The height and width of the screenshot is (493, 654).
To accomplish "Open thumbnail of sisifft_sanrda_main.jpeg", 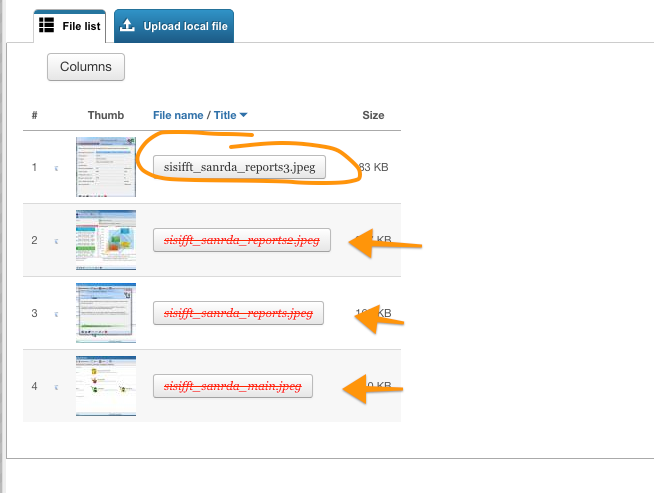I will click(106, 386).
